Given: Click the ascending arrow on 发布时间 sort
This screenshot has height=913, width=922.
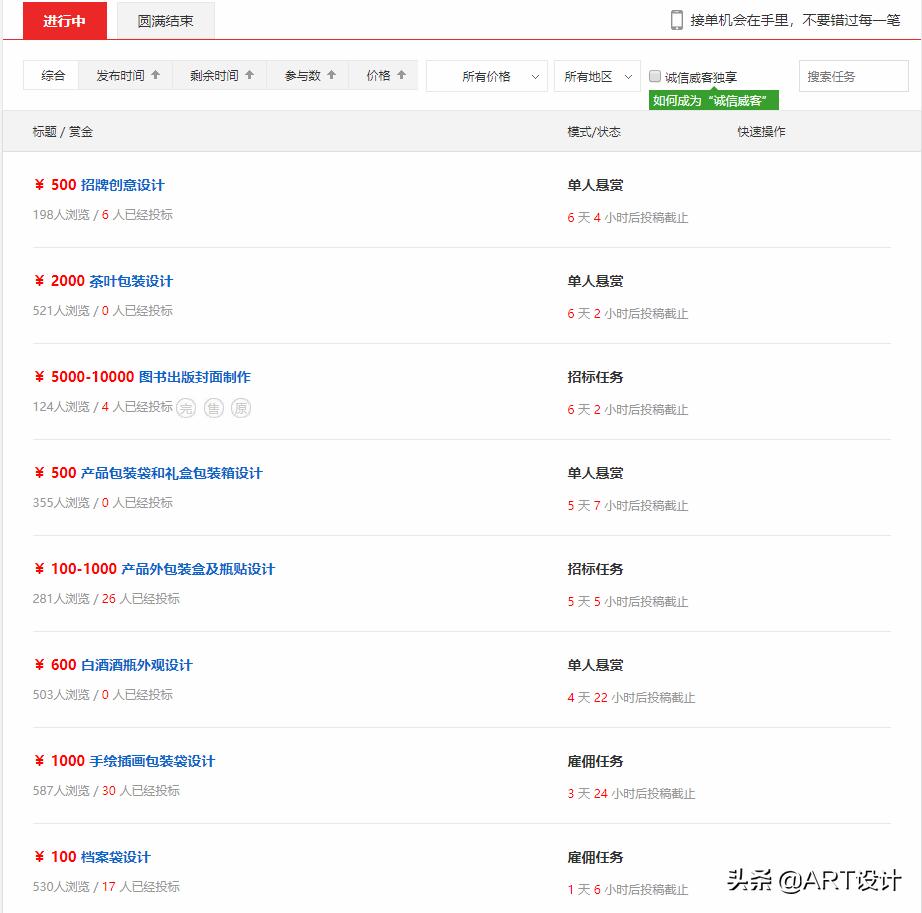Looking at the screenshot, I should [155, 74].
